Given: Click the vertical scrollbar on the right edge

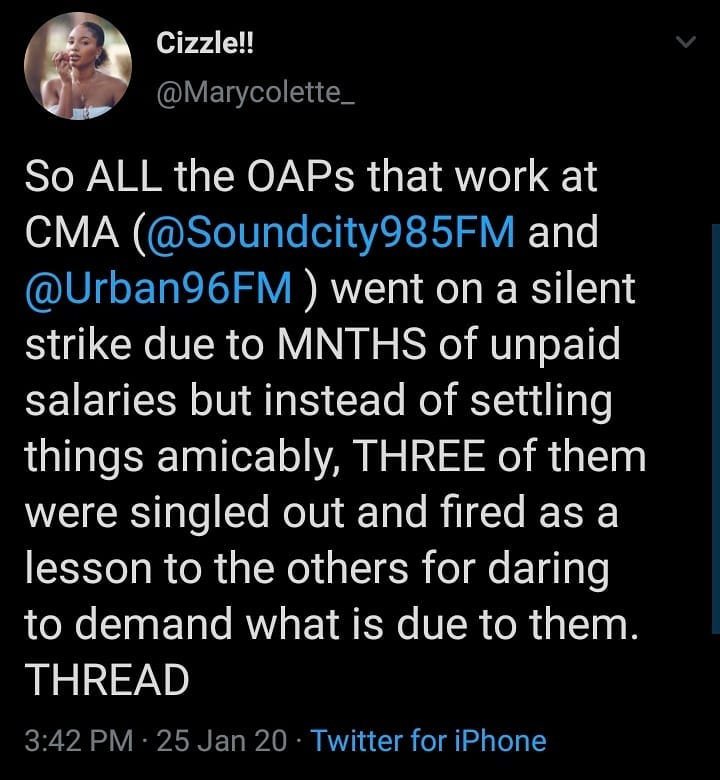Looking at the screenshot, I should 716,428.
